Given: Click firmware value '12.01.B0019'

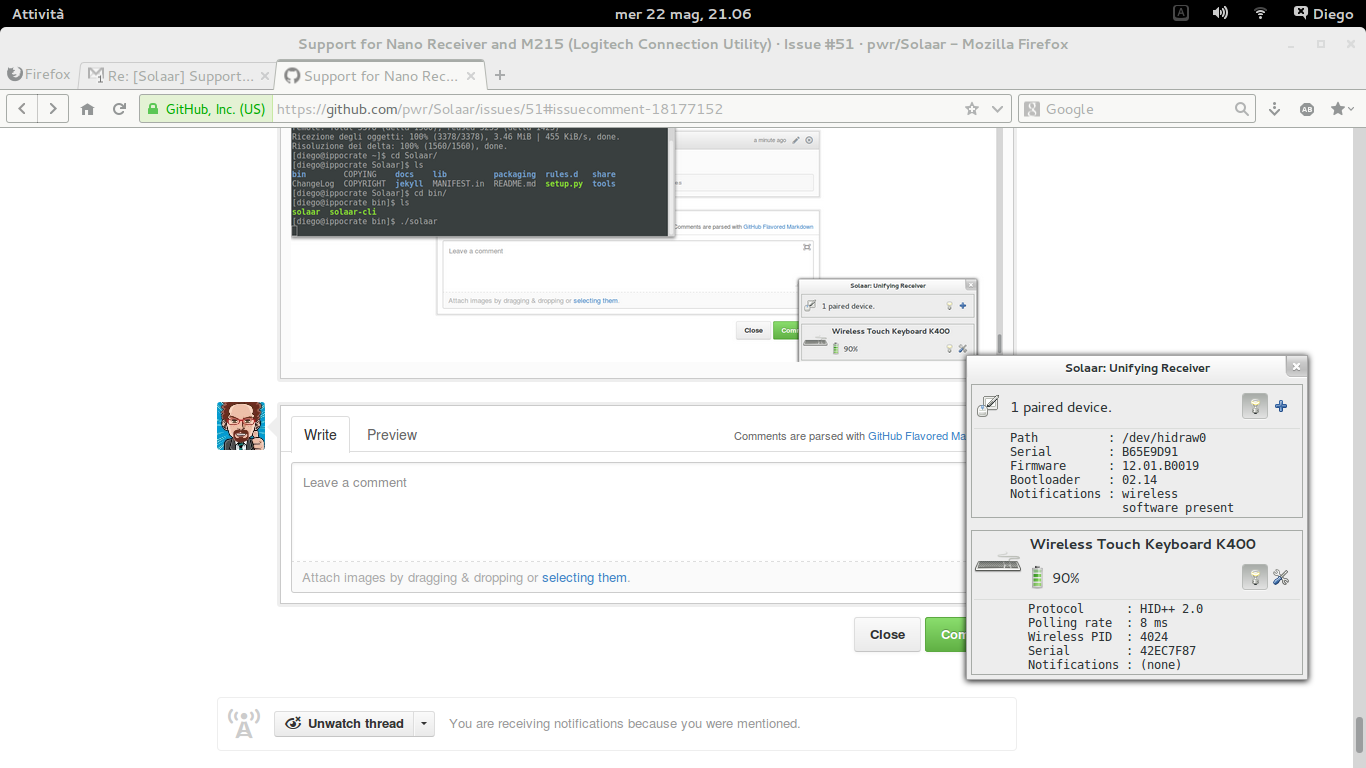Looking at the screenshot, I should pos(1160,465).
